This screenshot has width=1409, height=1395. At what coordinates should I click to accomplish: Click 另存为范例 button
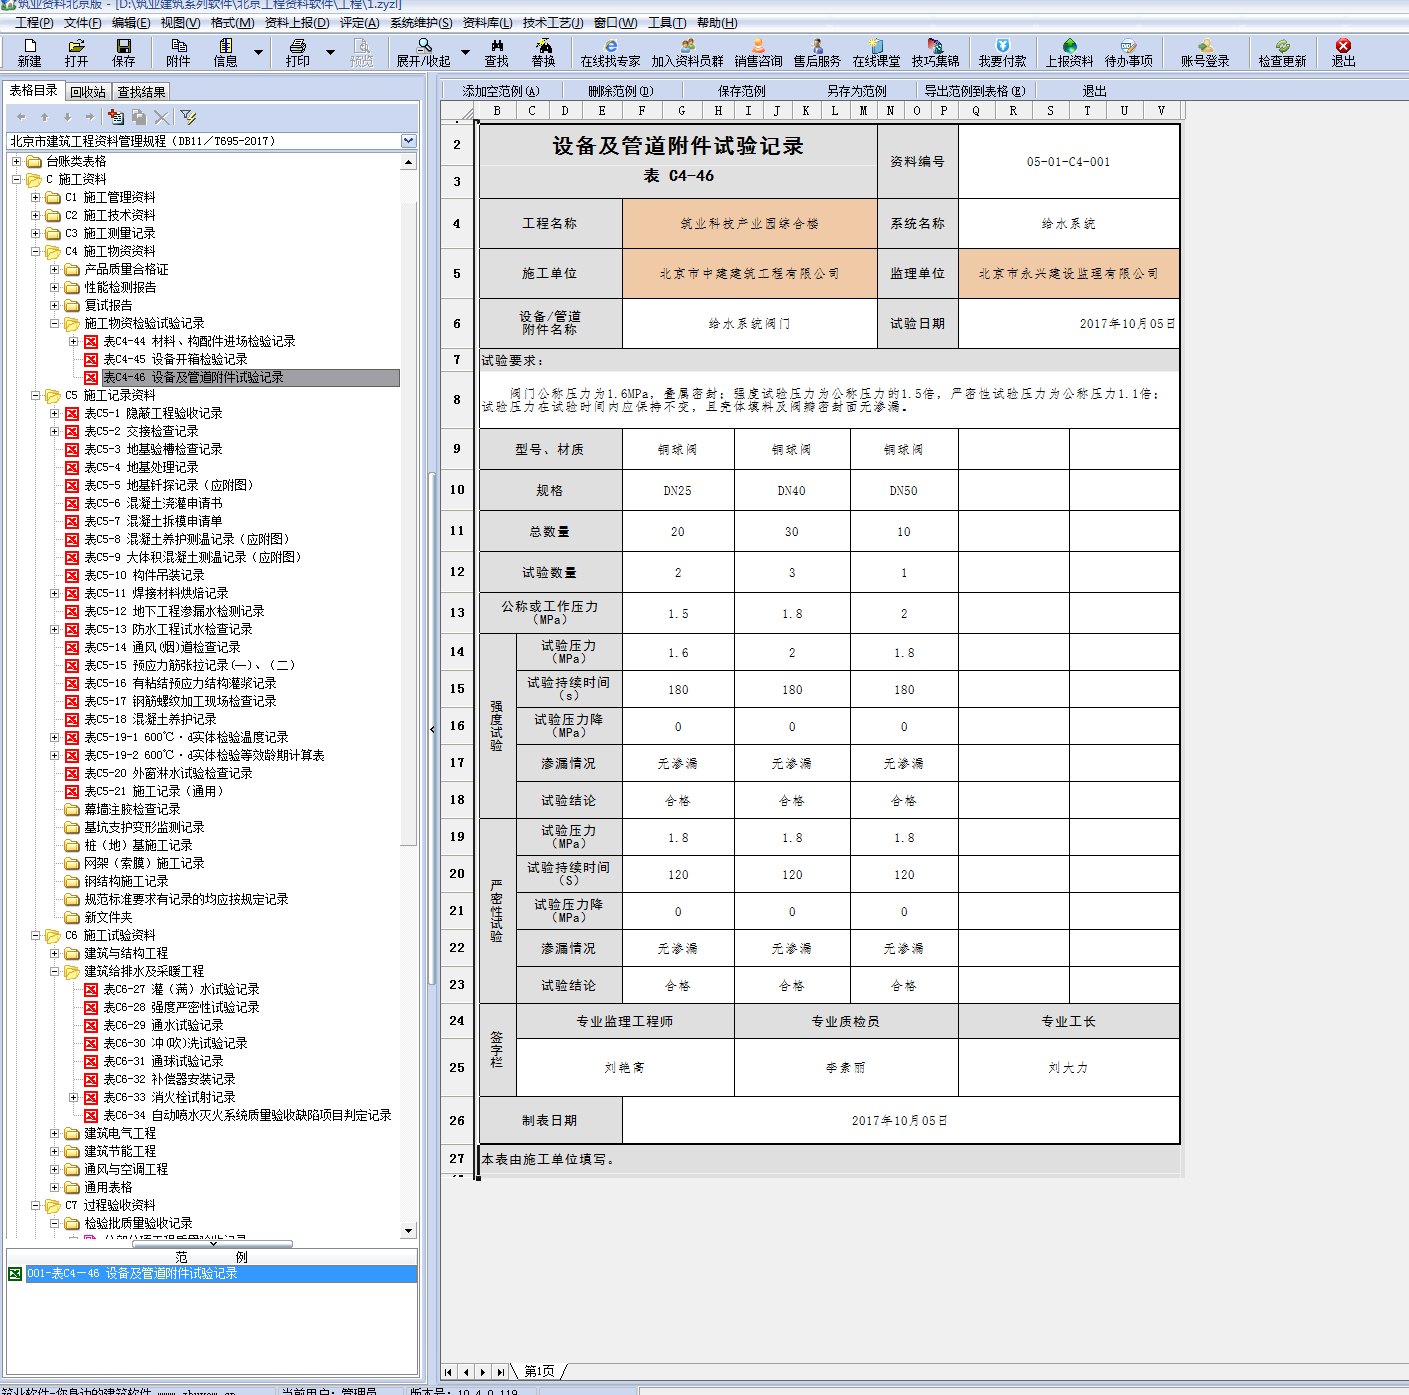857,91
